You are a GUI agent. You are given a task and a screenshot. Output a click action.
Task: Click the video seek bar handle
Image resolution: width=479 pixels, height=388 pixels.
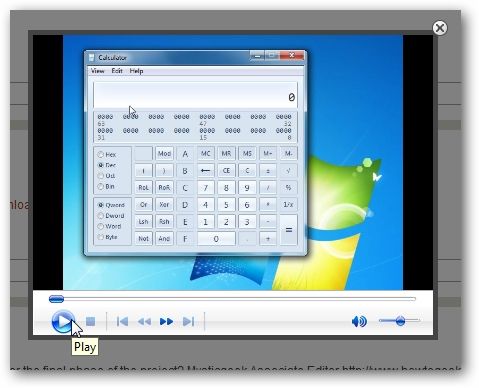56,299
